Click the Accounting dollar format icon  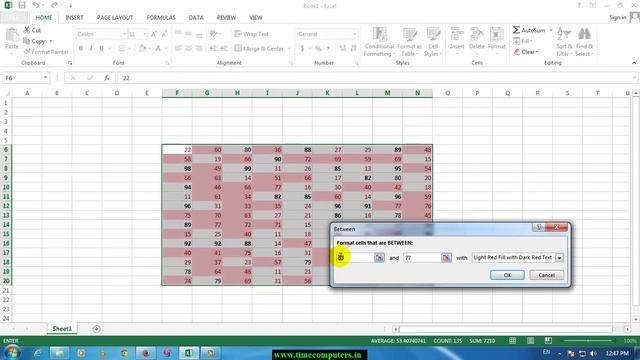(x=302, y=48)
